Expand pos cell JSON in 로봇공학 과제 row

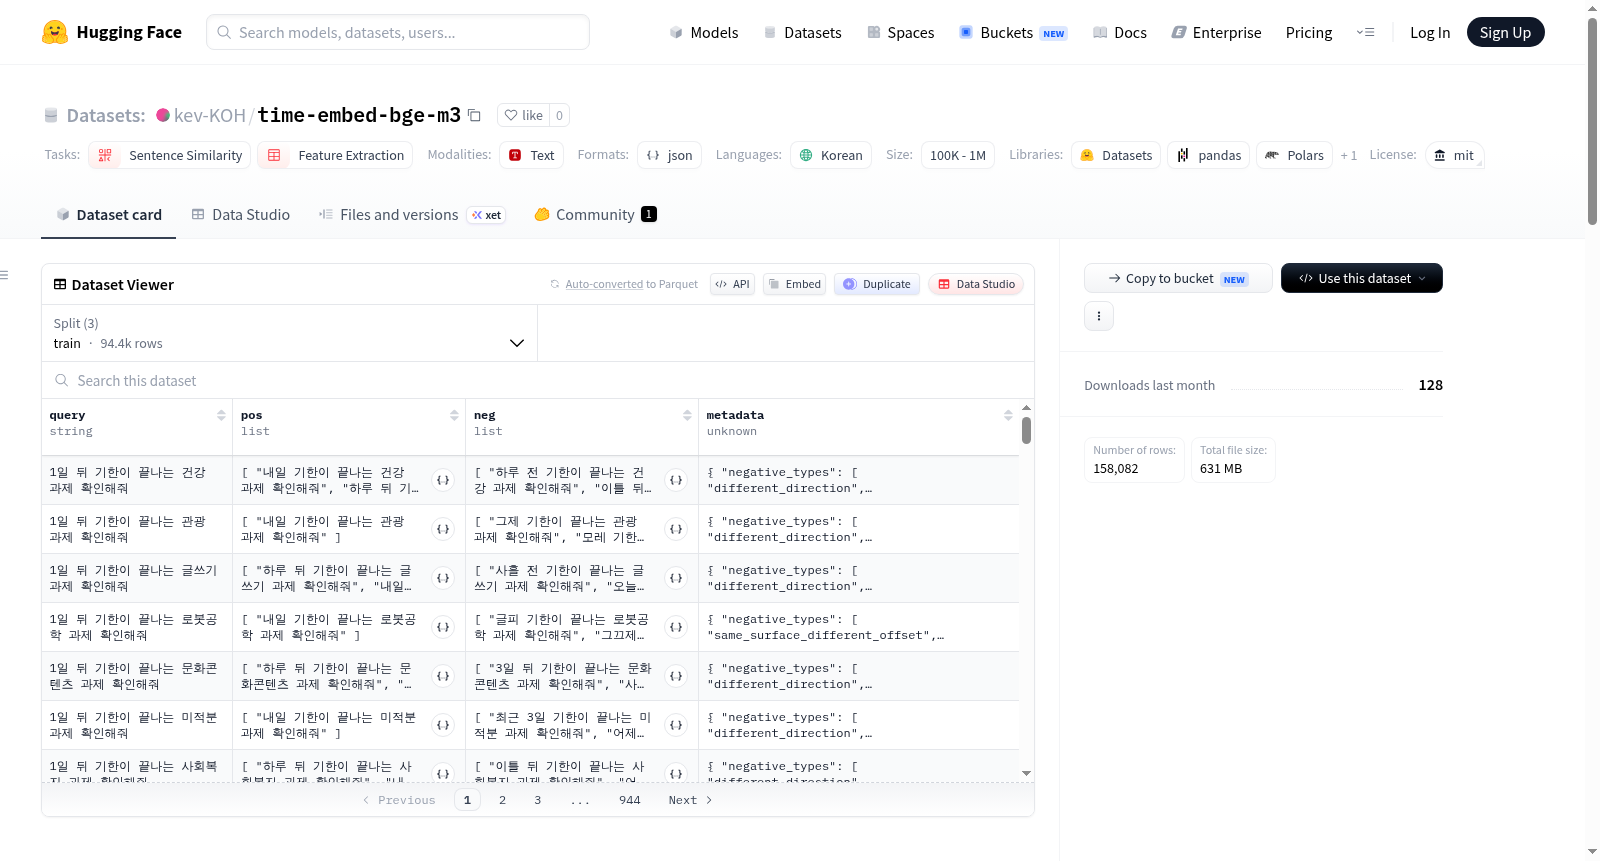443,627
